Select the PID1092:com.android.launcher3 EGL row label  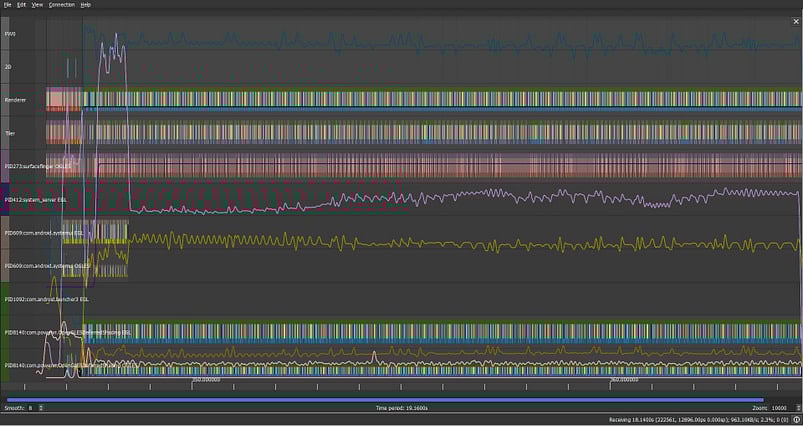tap(46, 299)
